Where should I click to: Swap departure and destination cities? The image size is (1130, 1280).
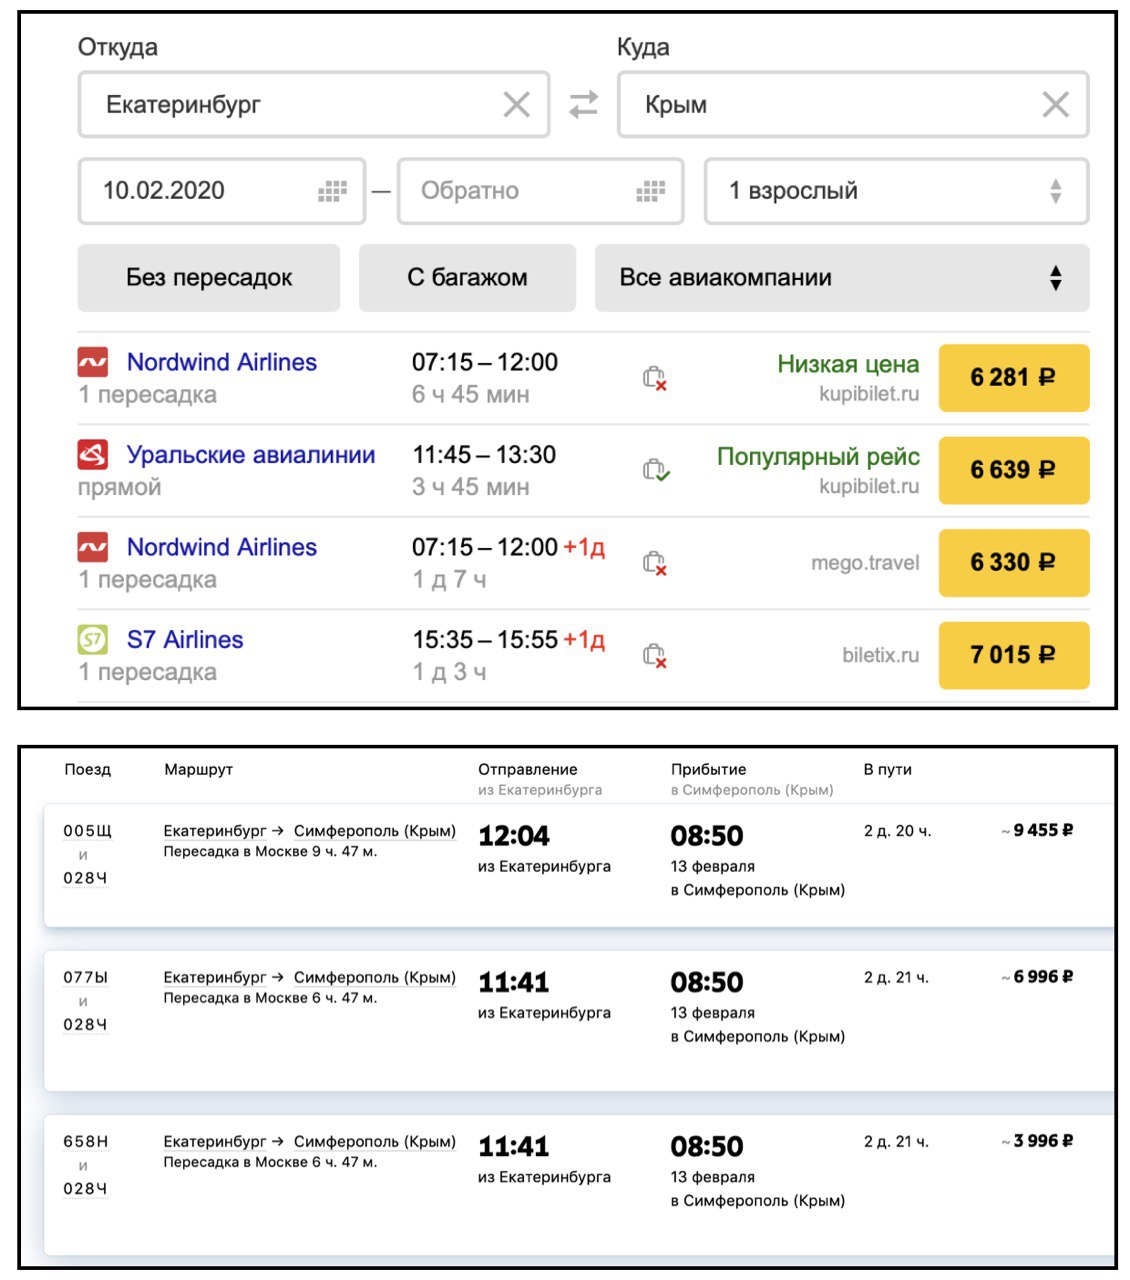click(x=583, y=104)
